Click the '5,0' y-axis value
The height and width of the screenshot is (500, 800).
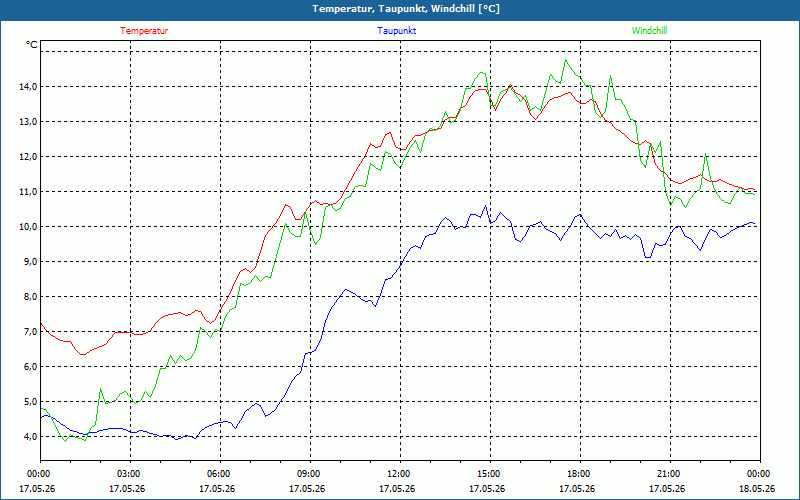point(31,402)
